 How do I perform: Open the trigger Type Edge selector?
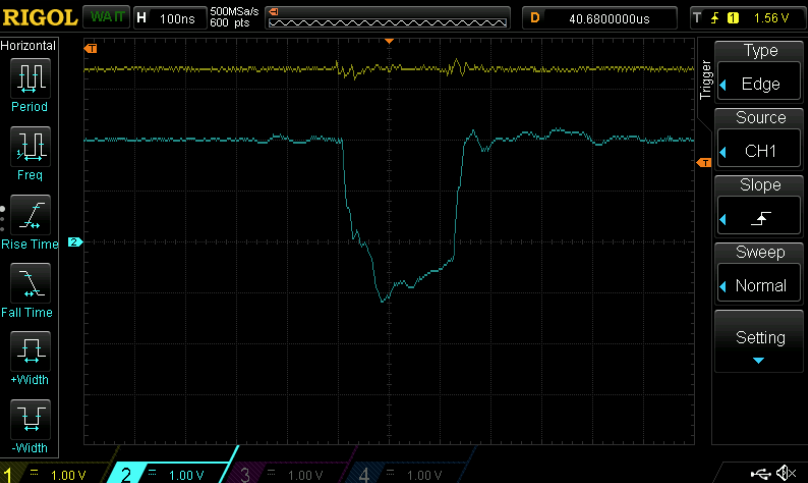(759, 71)
